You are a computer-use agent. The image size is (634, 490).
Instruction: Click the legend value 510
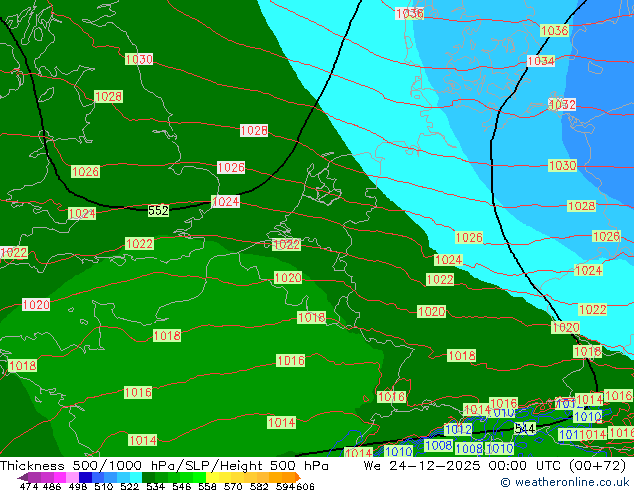point(104,486)
